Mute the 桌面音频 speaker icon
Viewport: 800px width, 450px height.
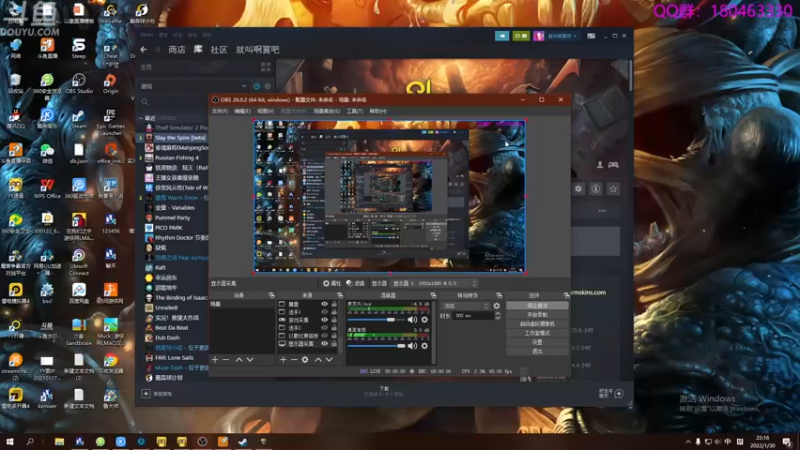(412, 346)
